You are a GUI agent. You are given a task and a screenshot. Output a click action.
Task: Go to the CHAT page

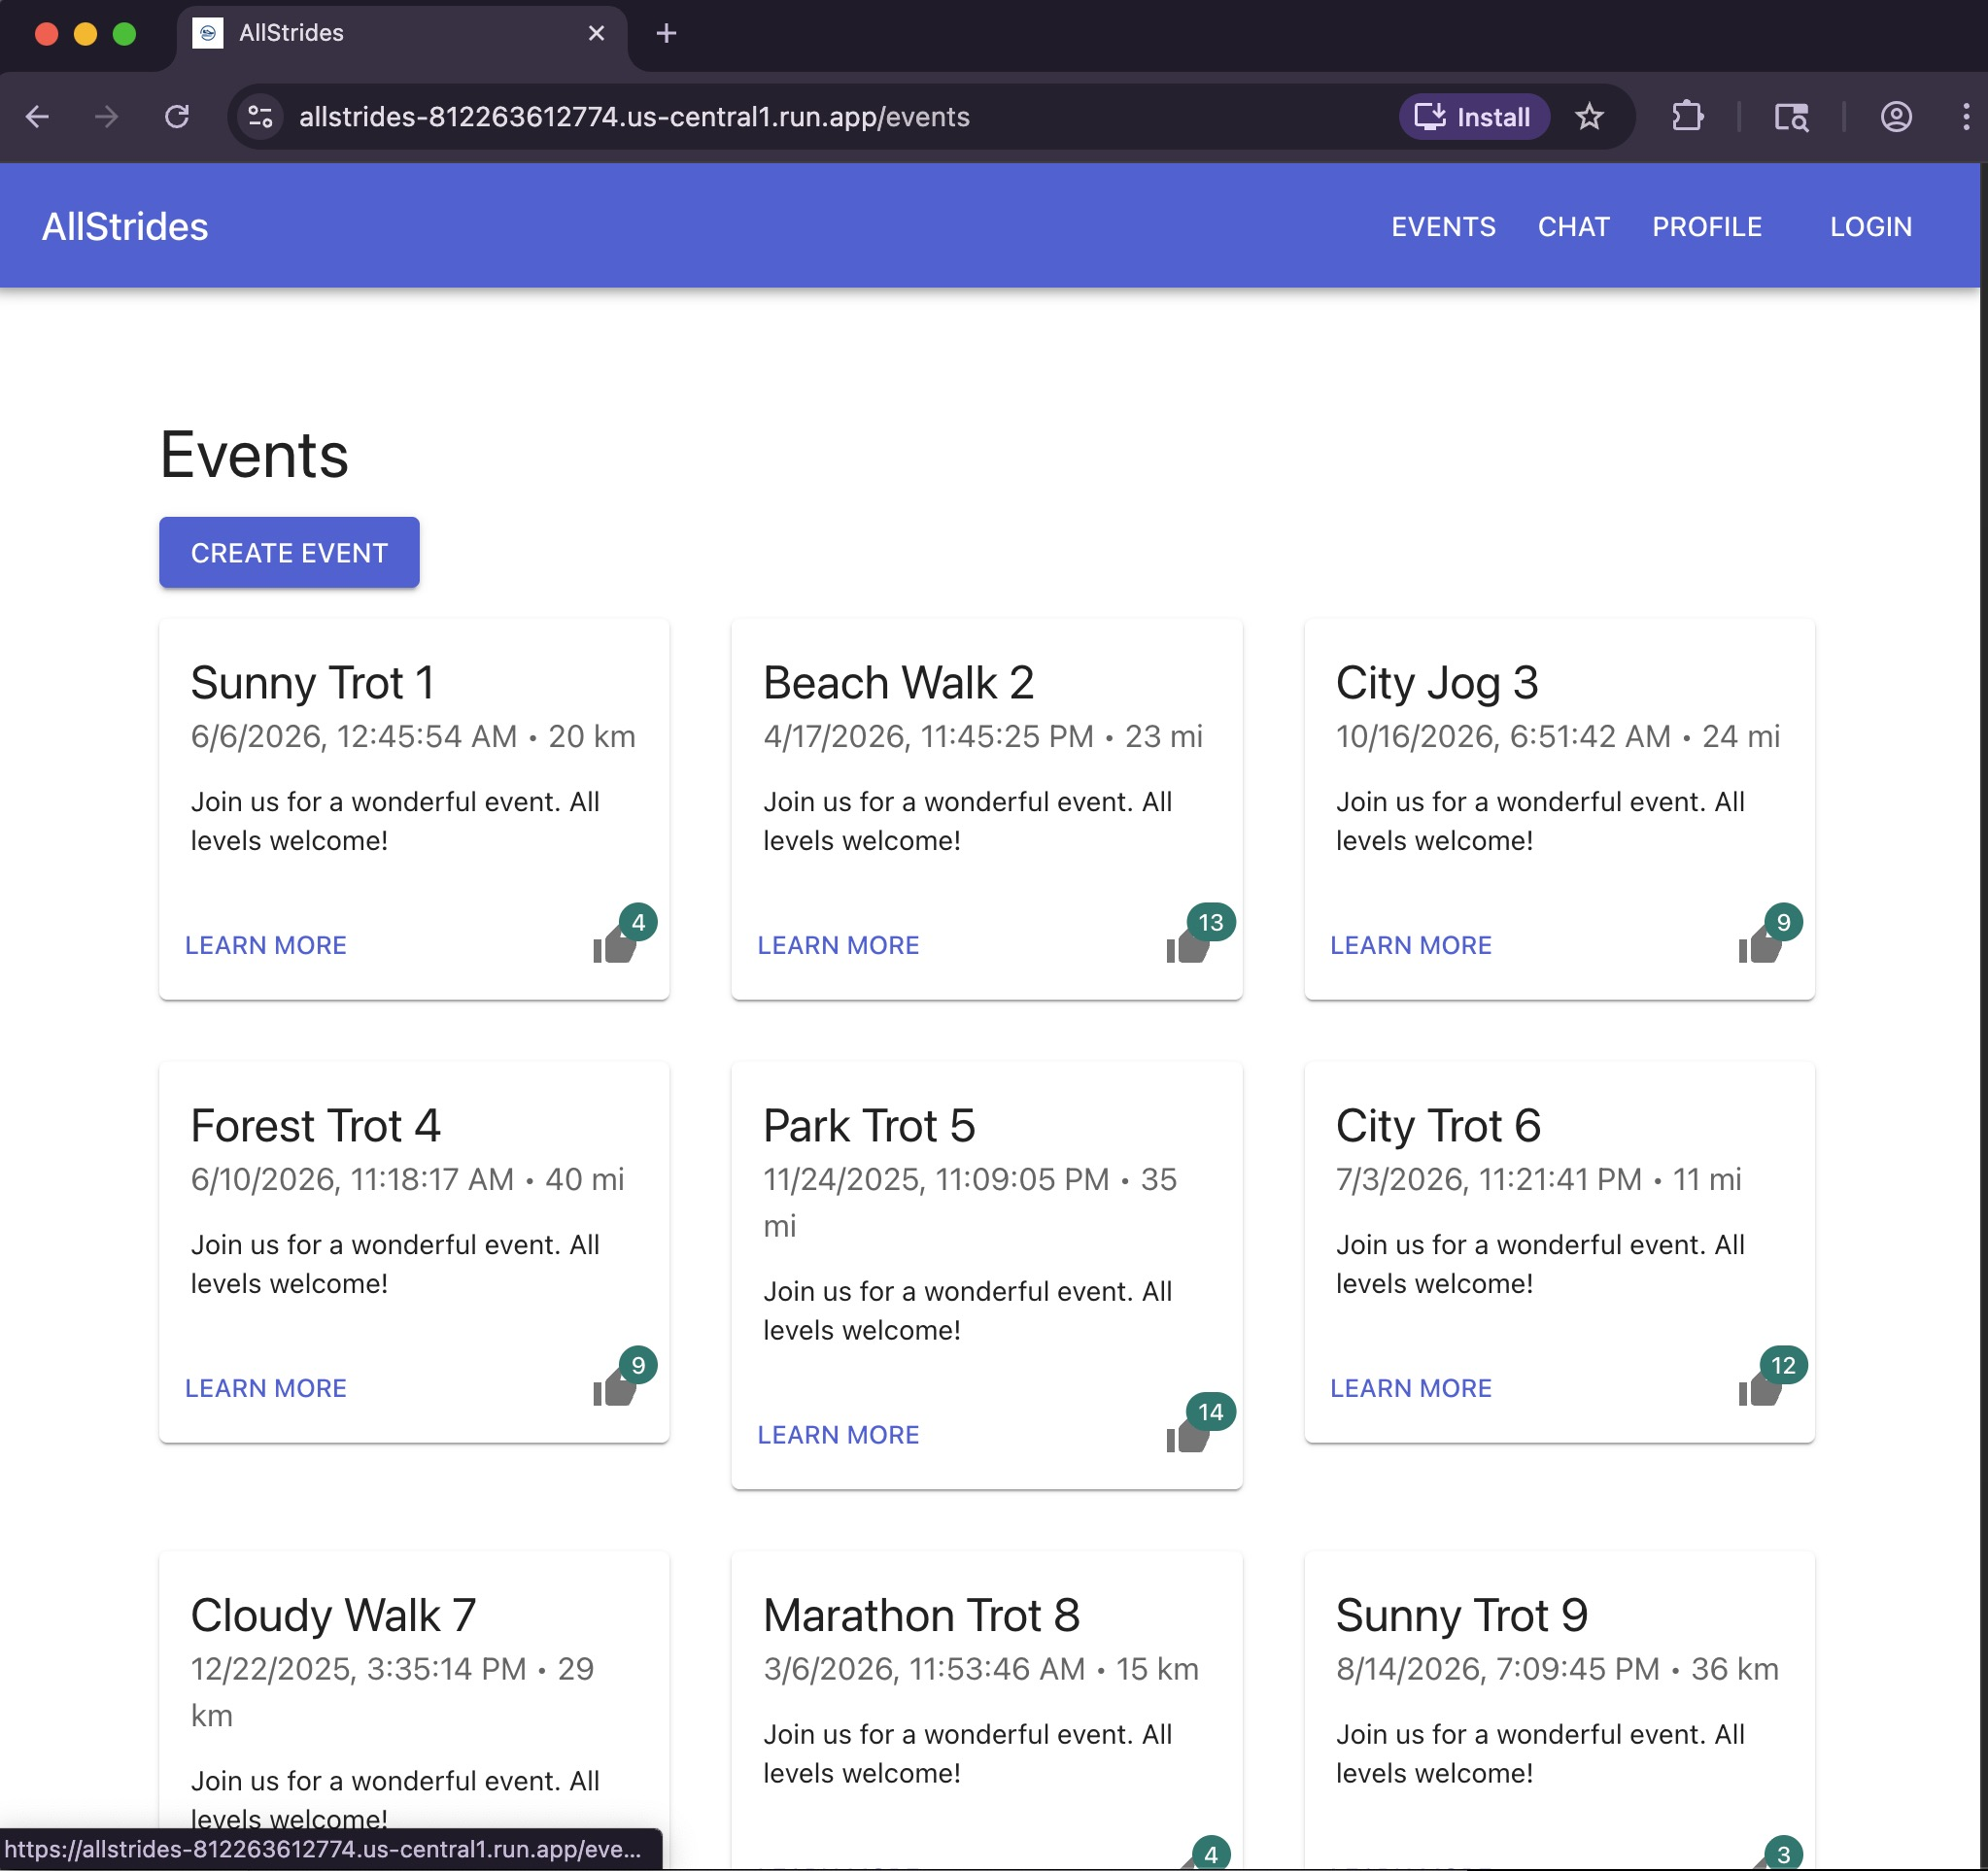click(x=1573, y=227)
